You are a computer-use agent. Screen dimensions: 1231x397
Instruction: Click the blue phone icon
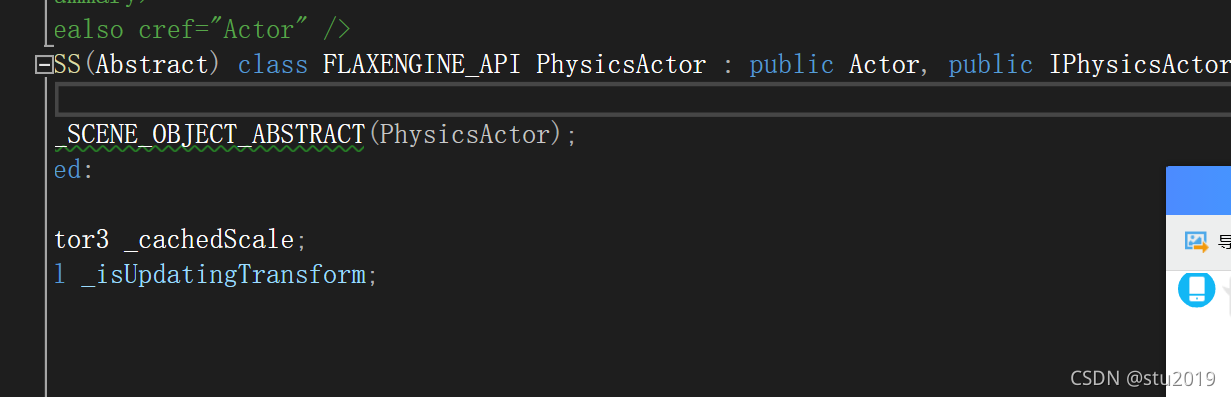coord(1196,288)
